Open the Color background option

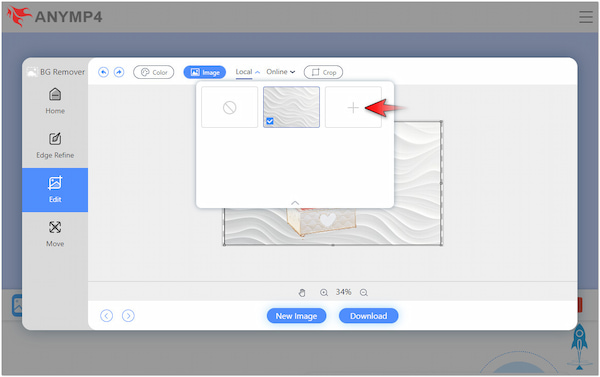point(154,72)
